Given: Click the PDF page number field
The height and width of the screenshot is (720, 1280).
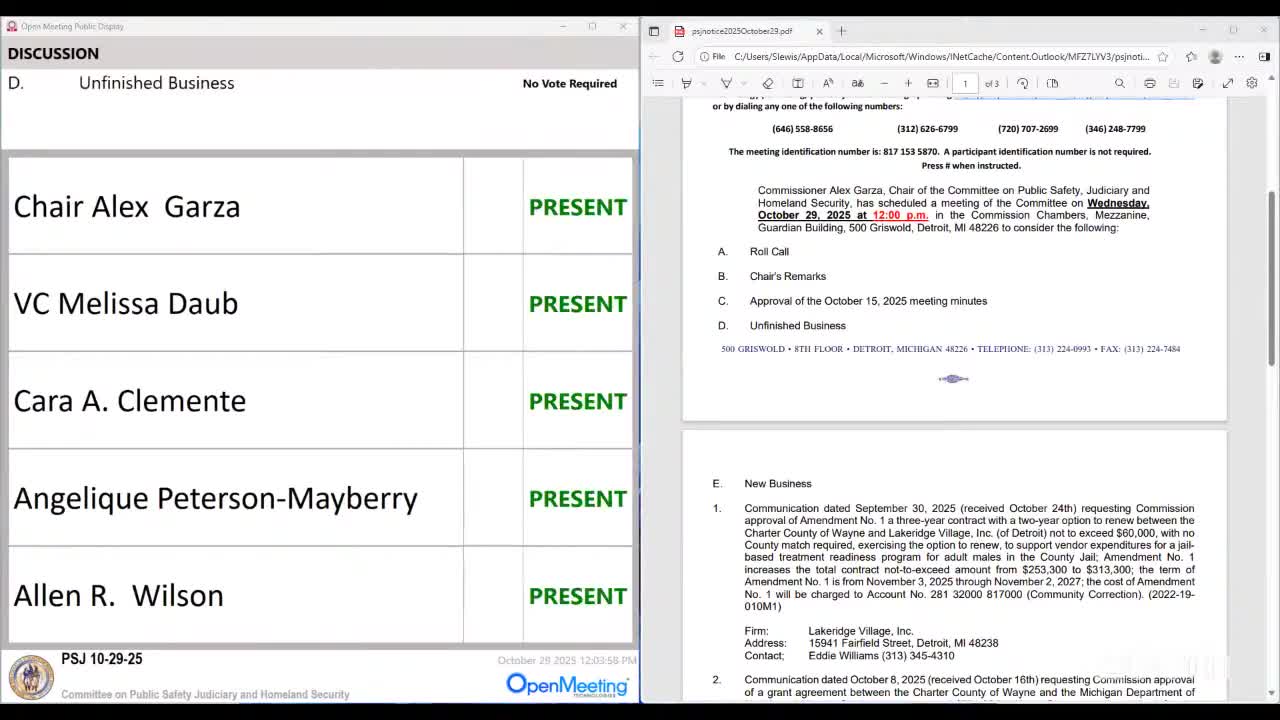Looking at the screenshot, I should 965,83.
